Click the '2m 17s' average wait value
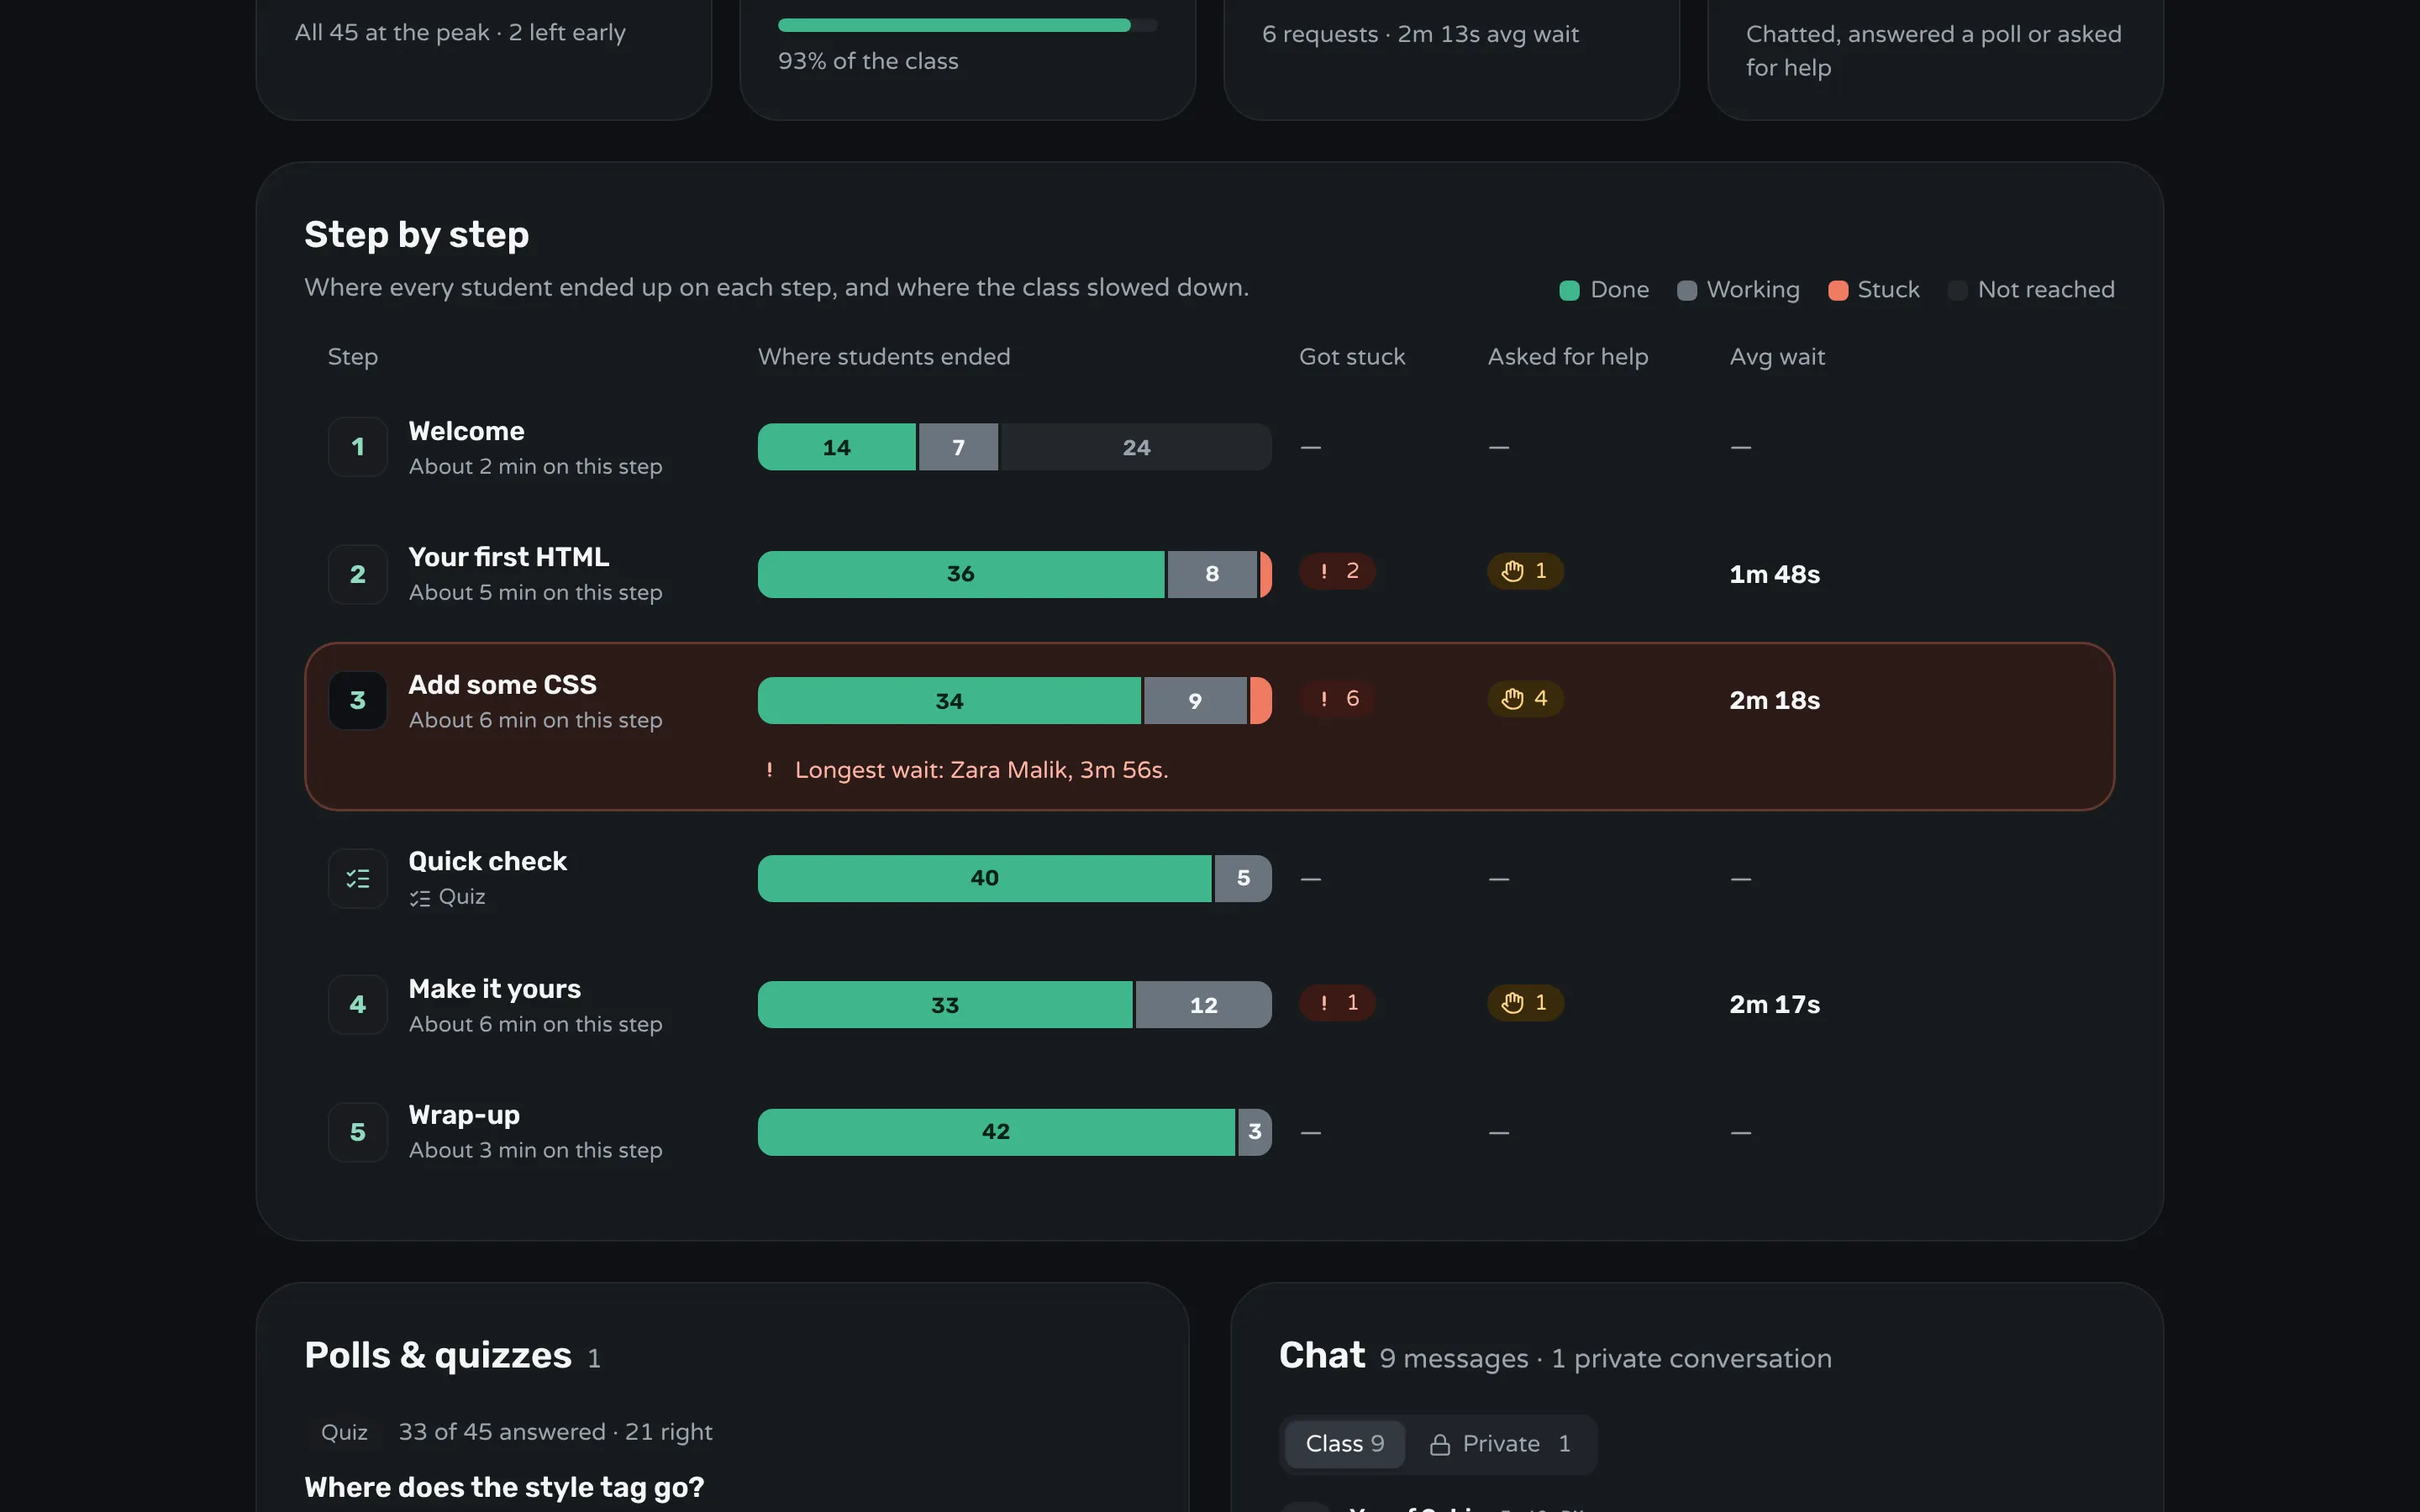This screenshot has width=2420, height=1512. [1774, 1005]
